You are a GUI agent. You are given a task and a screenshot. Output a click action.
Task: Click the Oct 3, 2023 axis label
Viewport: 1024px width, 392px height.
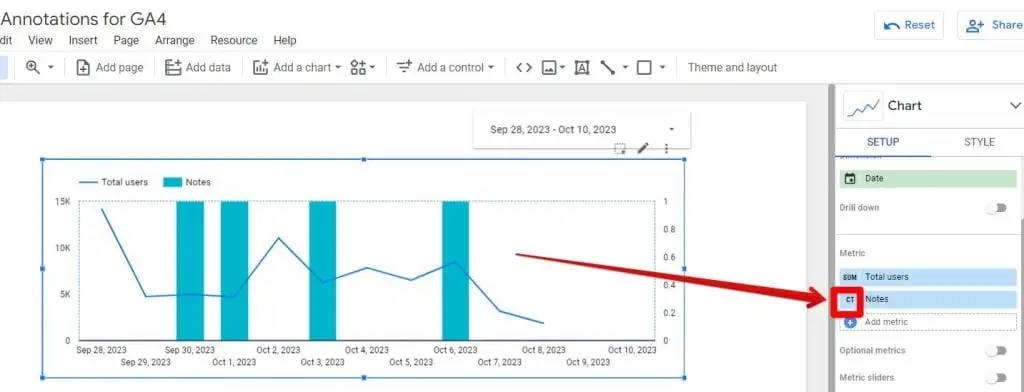(x=323, y=362)
